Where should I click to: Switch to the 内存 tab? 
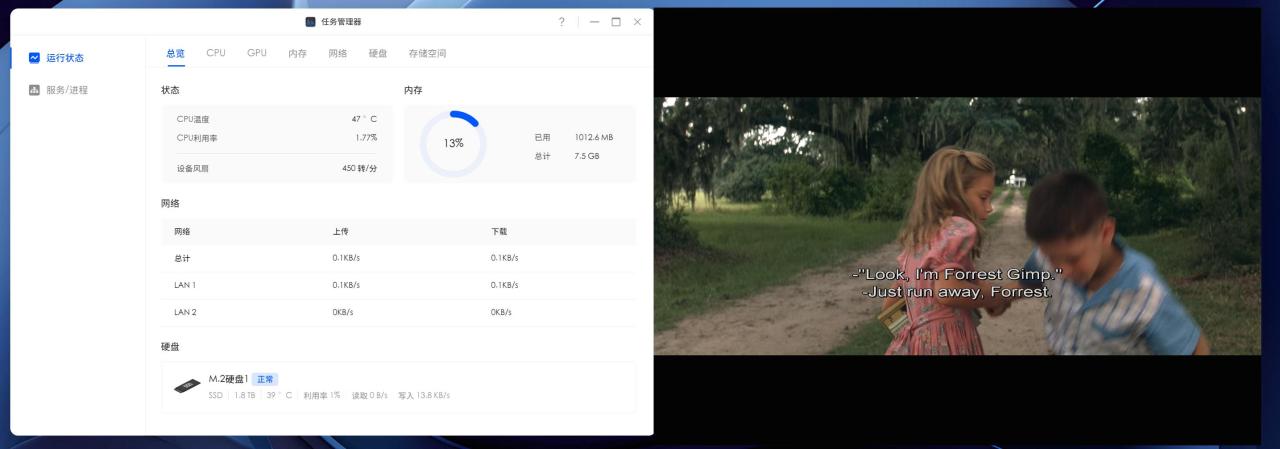[297, 53]
